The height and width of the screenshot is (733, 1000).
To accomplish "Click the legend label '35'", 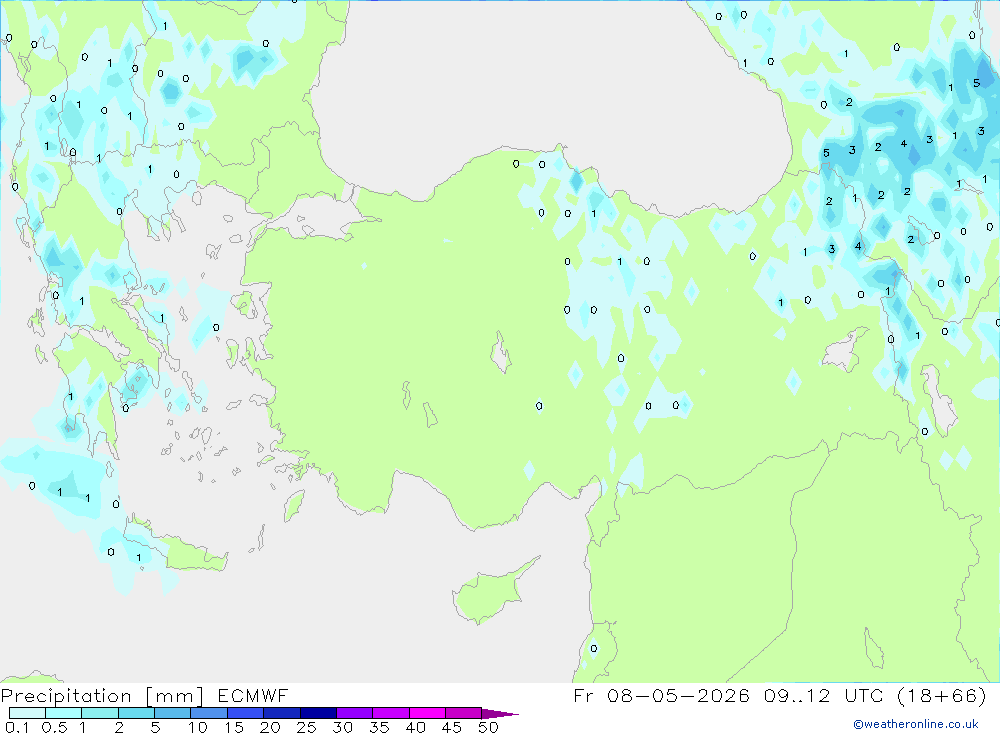I will pyautogui.click(x=379, y=727).
